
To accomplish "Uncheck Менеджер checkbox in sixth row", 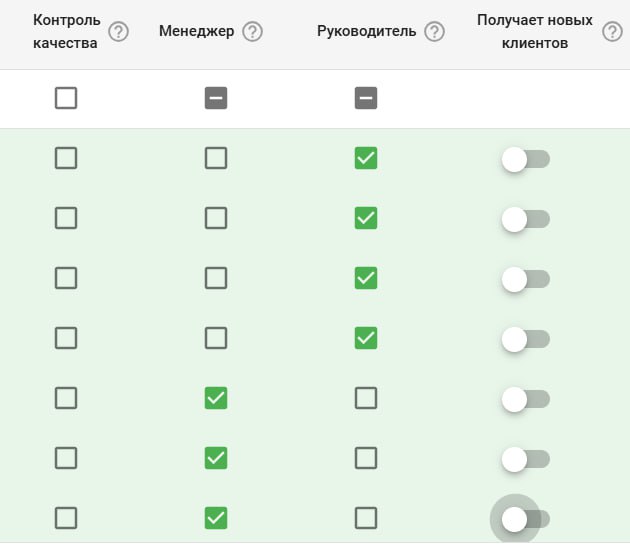I will click(216, 458).
